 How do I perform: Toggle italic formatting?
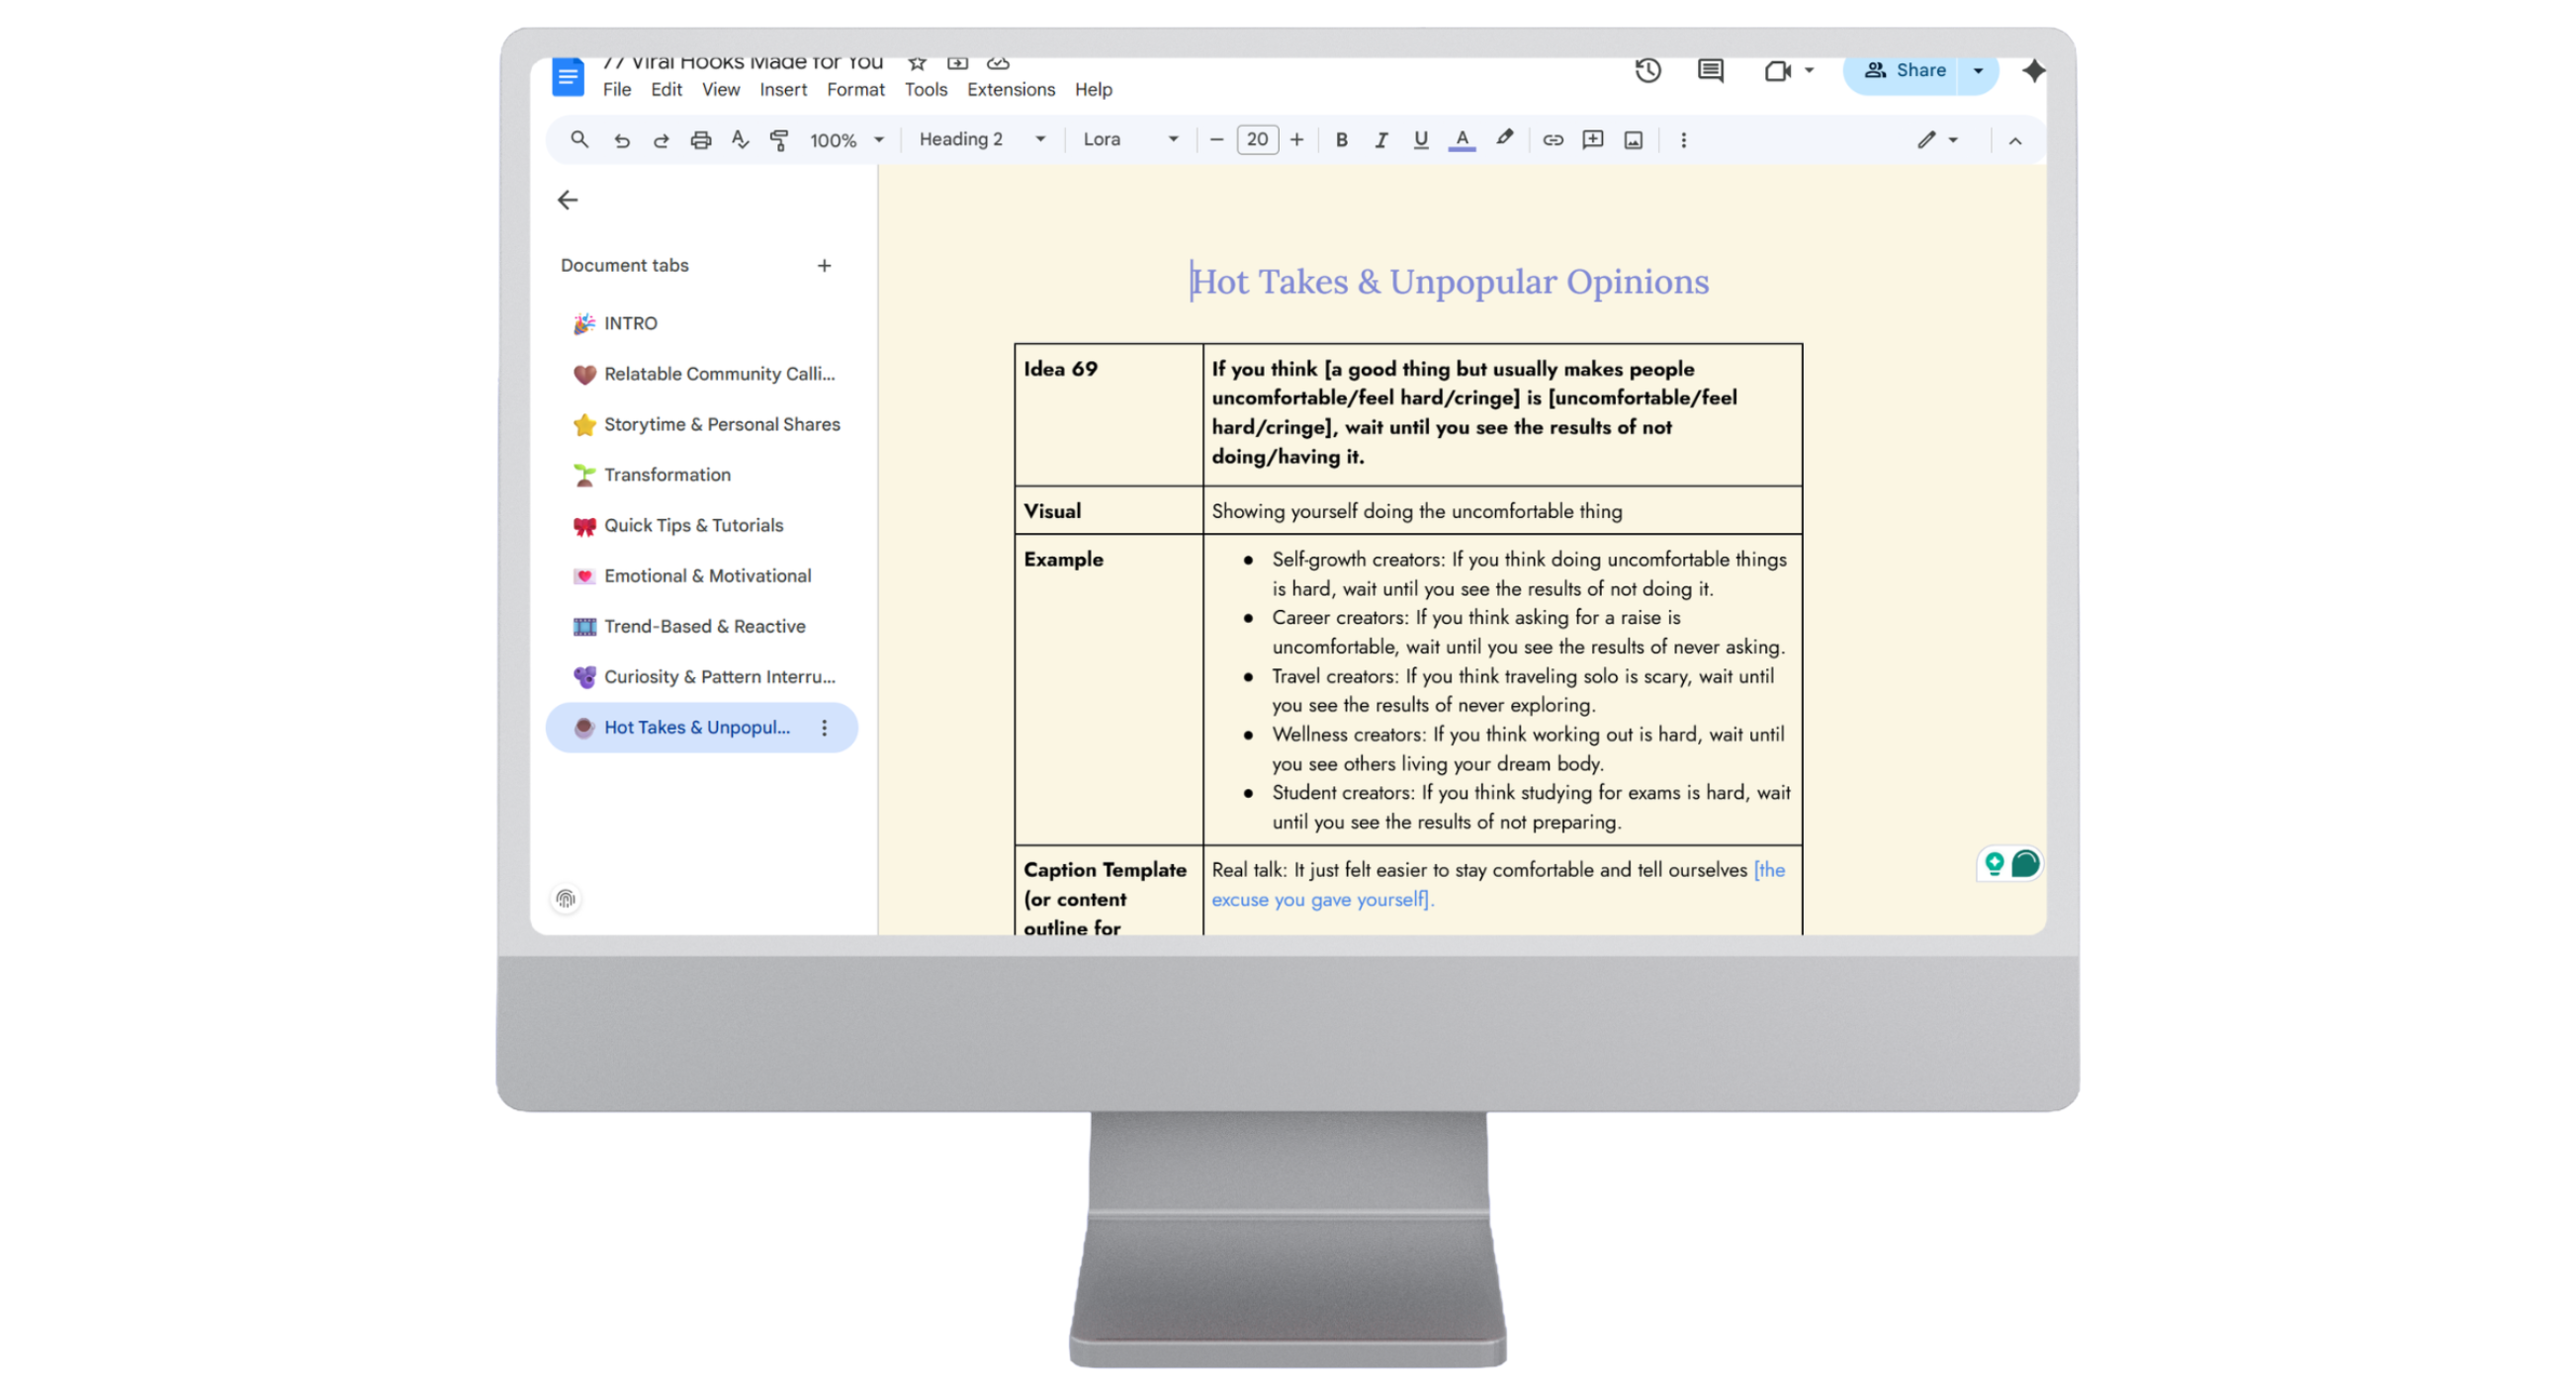coord(1381,140)
